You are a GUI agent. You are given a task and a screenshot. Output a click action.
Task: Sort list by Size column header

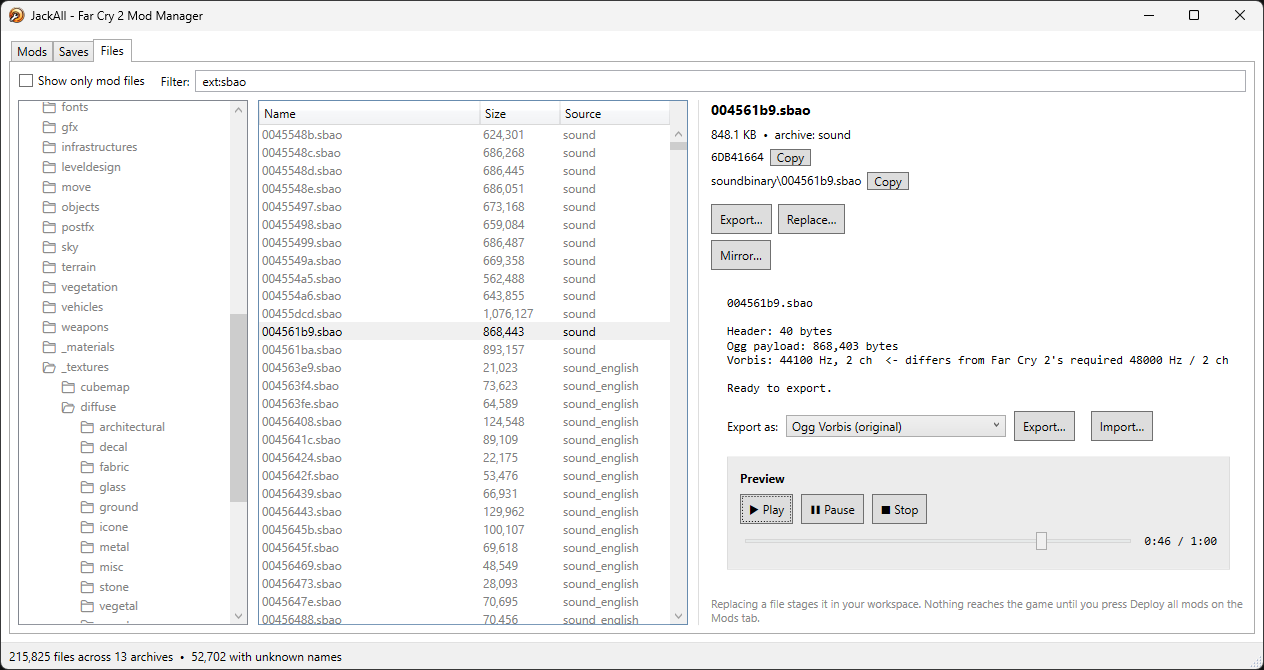click(519, 114)
